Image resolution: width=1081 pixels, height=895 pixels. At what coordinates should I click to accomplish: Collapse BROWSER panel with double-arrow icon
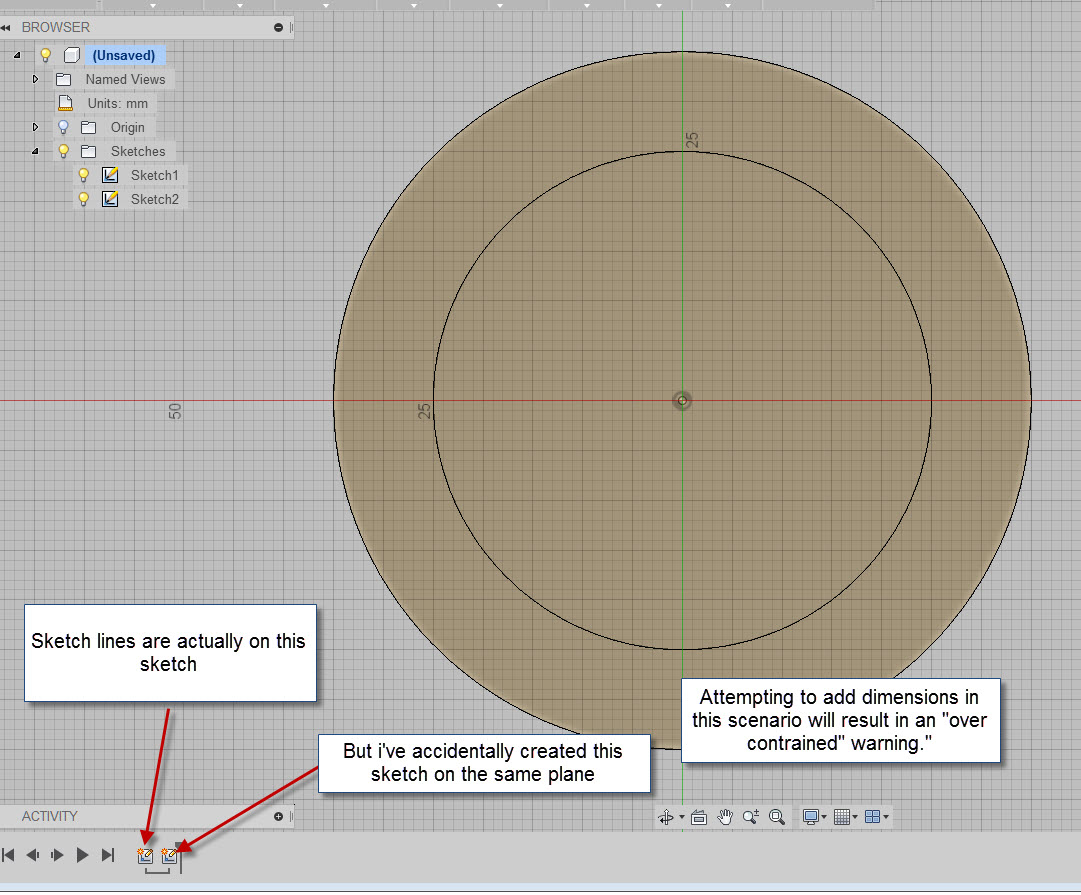coord(6,28)
